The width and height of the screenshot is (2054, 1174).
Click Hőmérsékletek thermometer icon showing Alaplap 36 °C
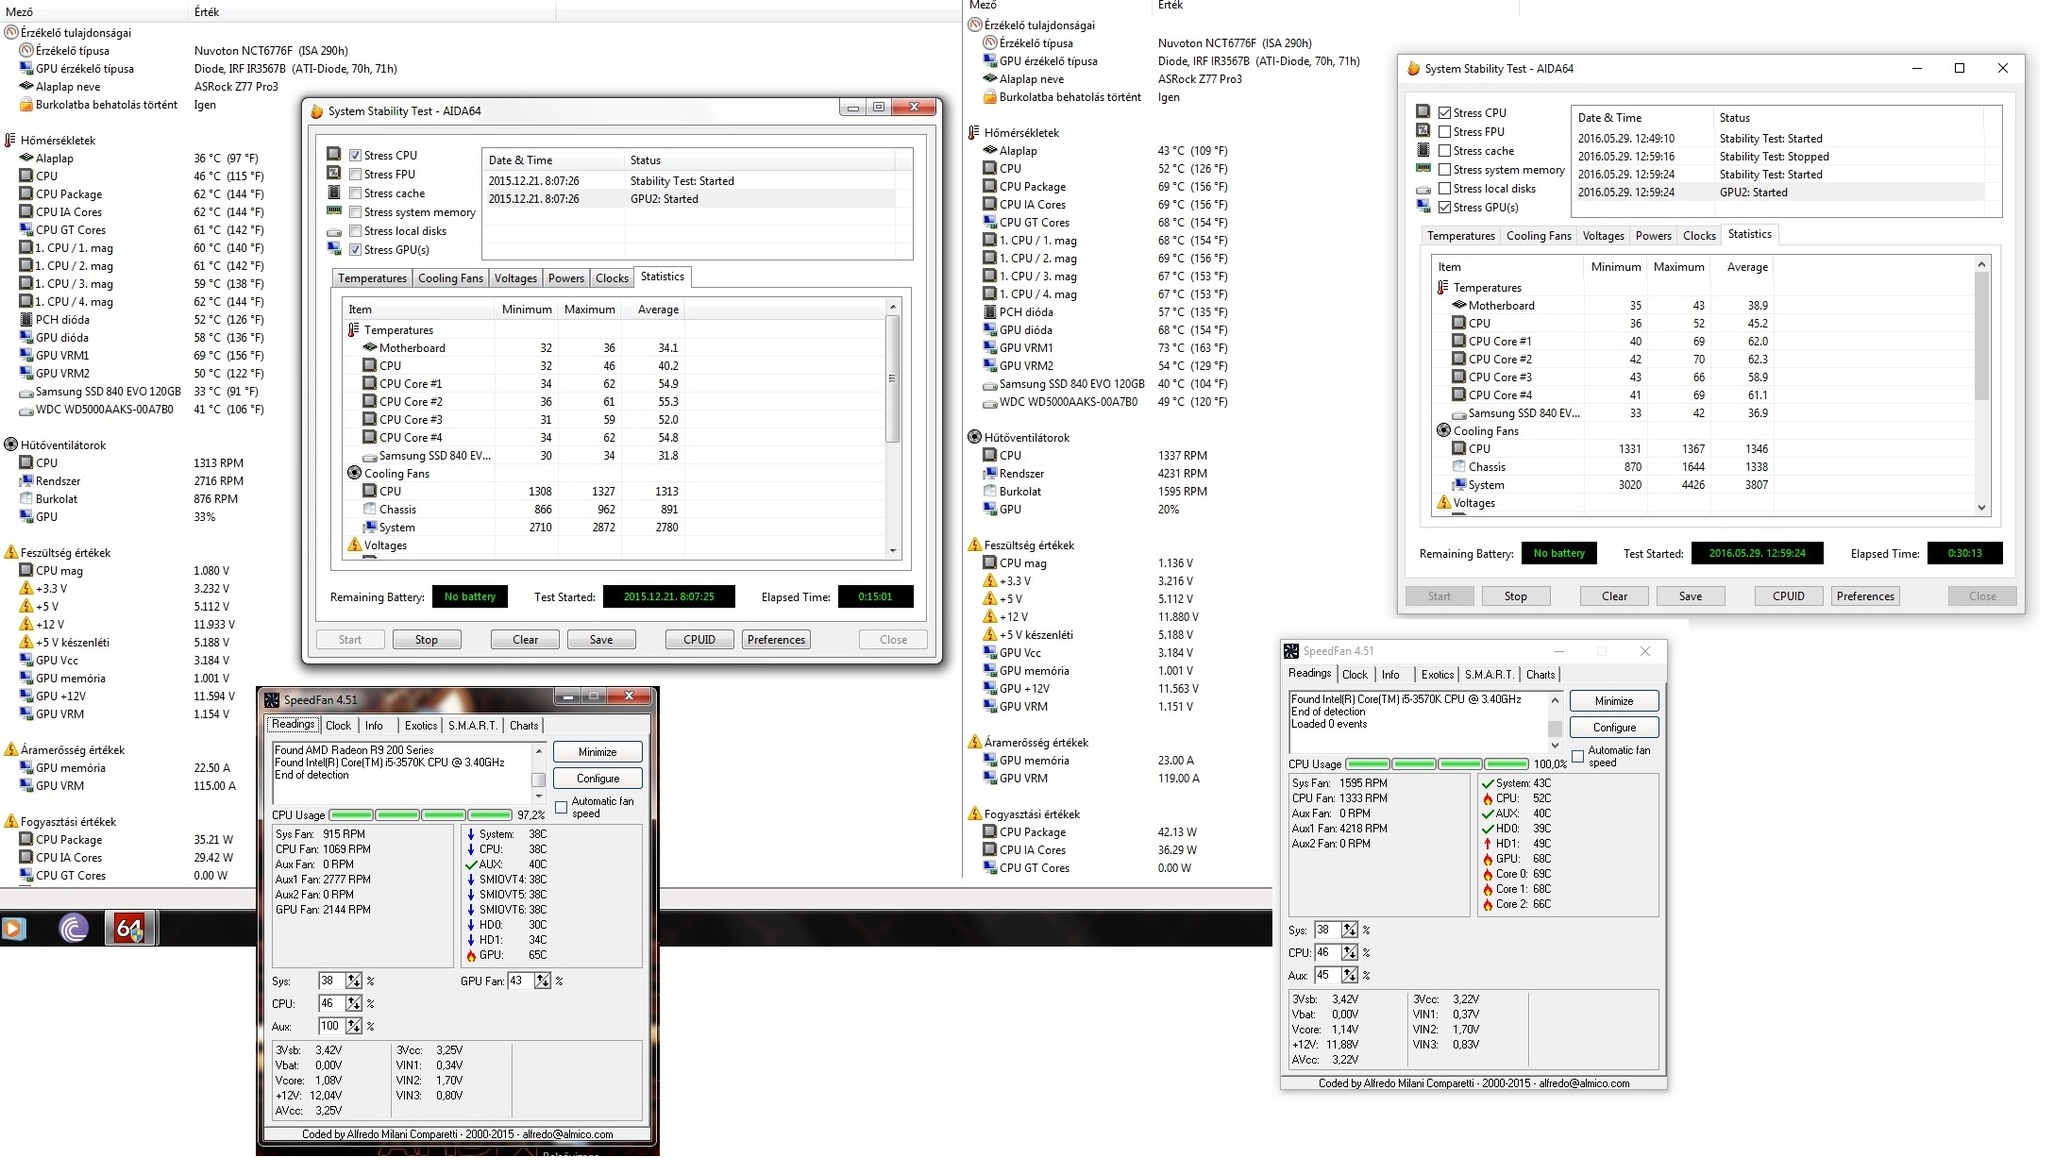tap(10, 141)
